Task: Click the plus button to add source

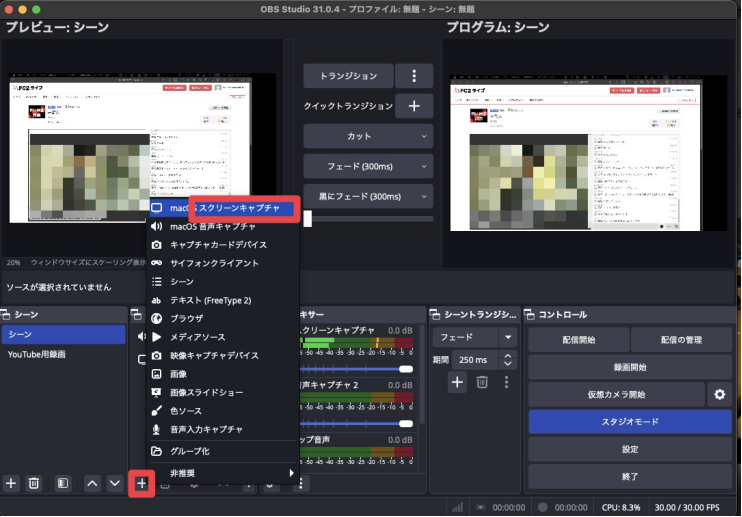Action: pyautogui.click(x=142, y=483)
